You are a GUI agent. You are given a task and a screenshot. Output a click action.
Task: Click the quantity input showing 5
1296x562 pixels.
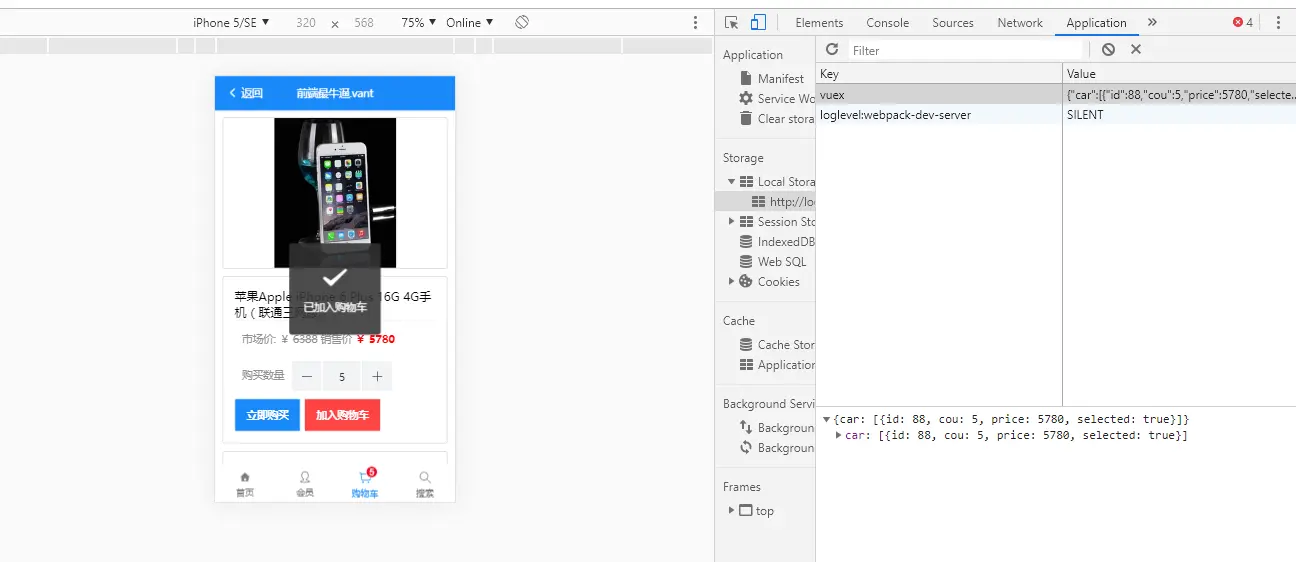[x=342, y=376]
